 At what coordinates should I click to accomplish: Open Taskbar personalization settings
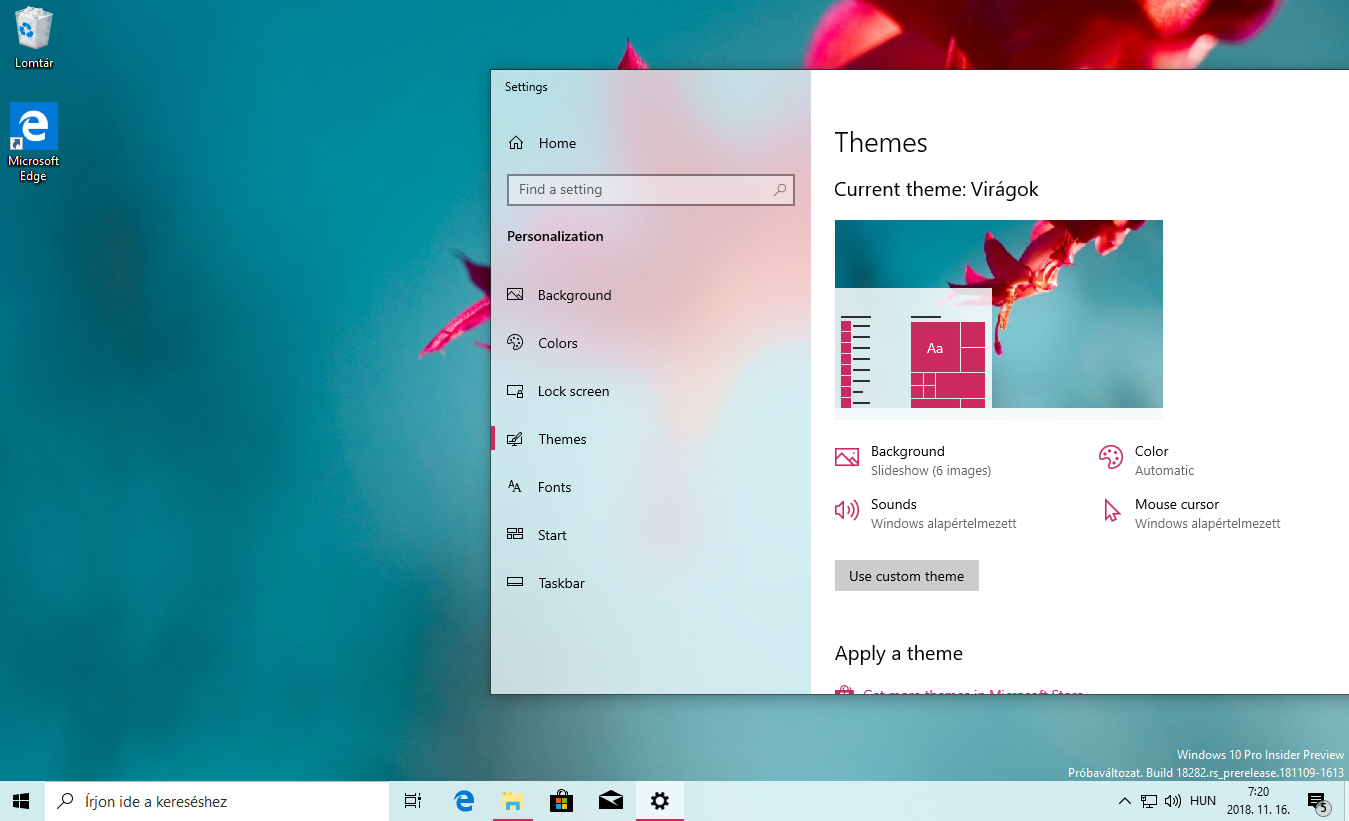560,583
